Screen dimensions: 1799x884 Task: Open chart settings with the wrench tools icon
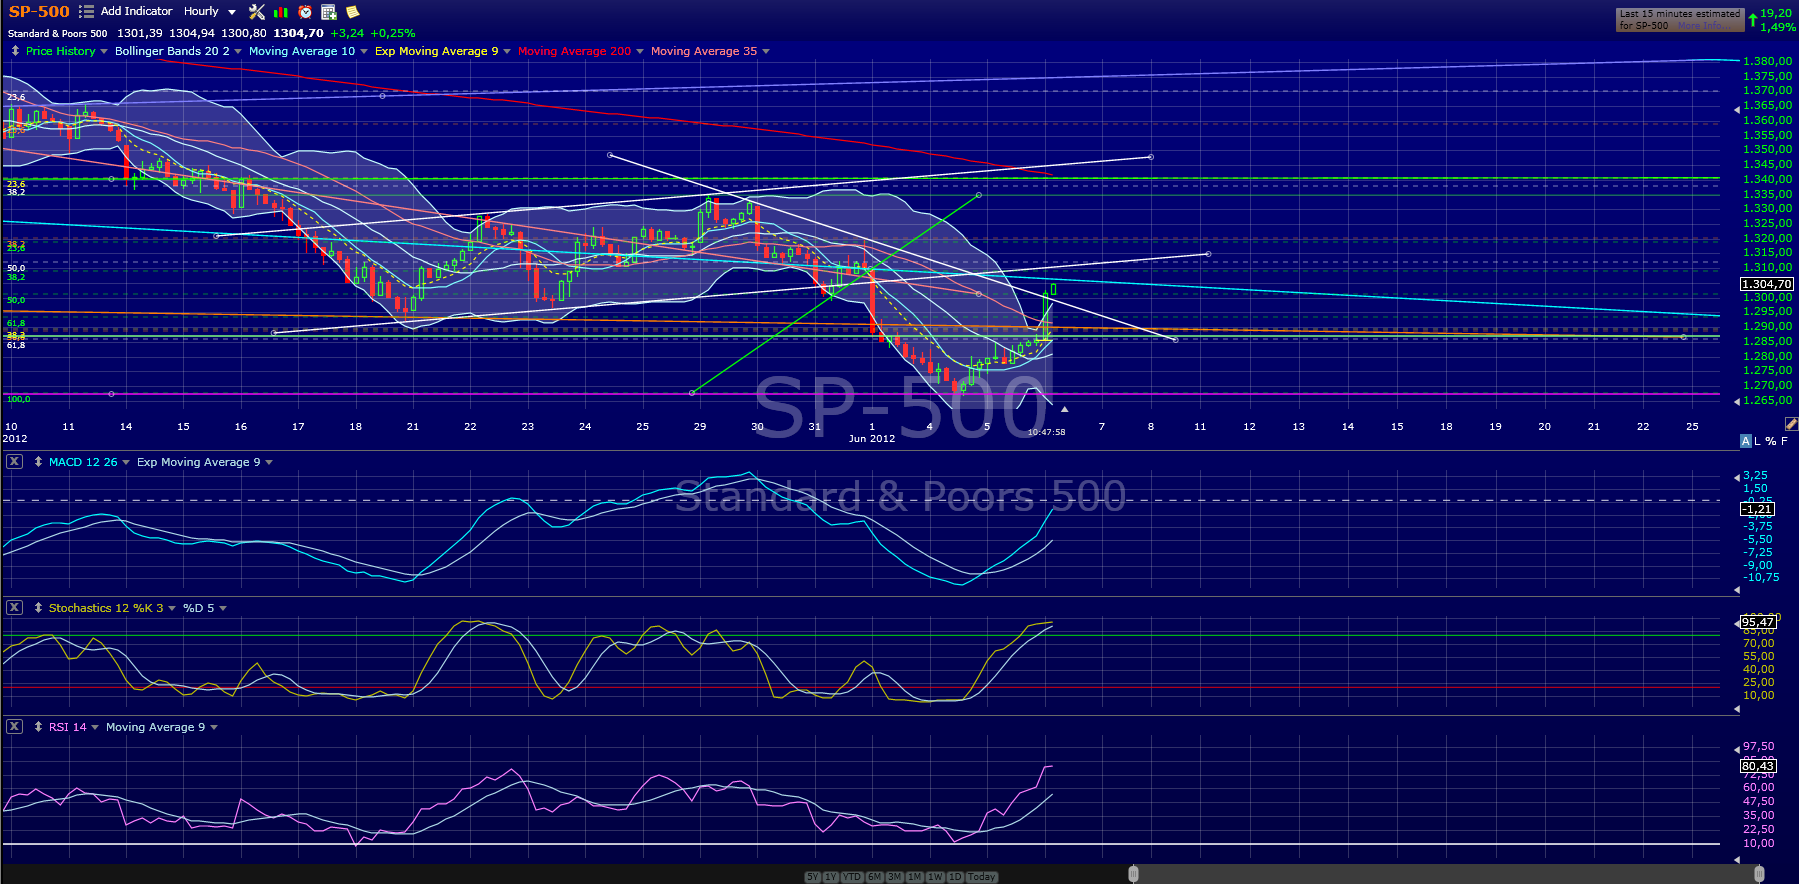coord(257,12)
